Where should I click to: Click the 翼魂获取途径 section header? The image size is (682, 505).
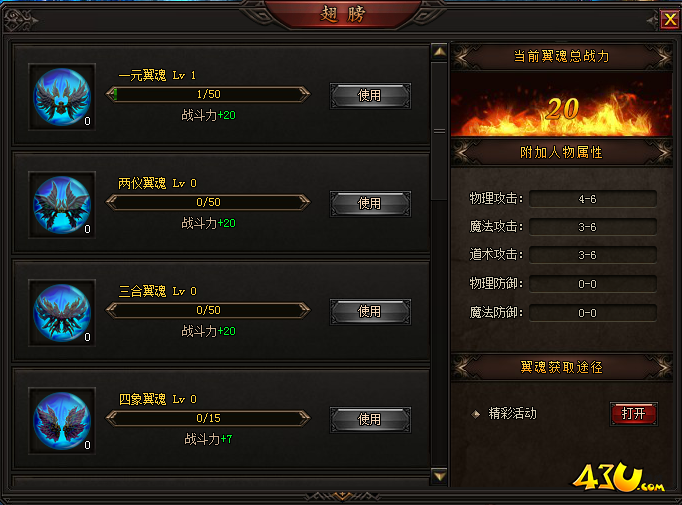point(562,368)
